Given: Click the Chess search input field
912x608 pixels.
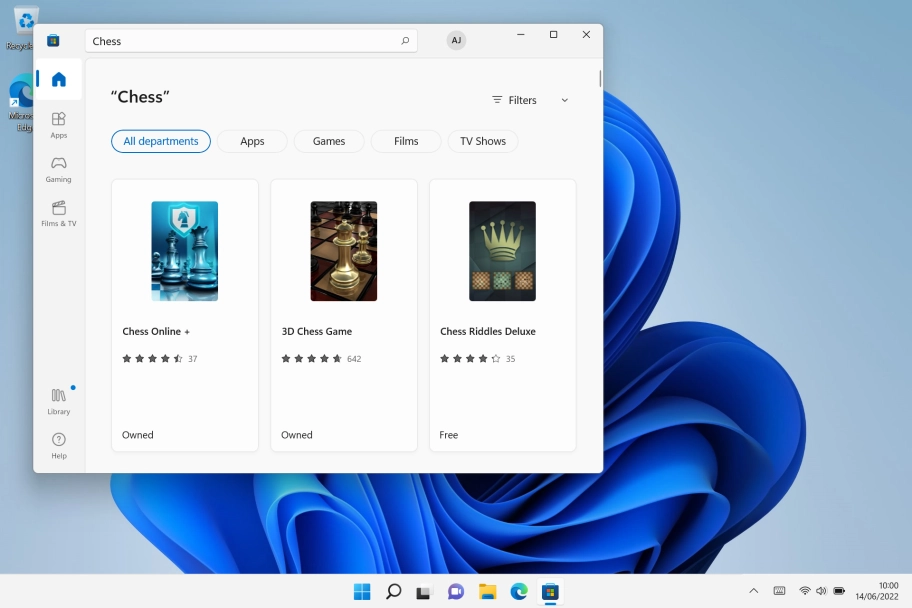Looking at the screenshot, I should [x=240, y=41].
